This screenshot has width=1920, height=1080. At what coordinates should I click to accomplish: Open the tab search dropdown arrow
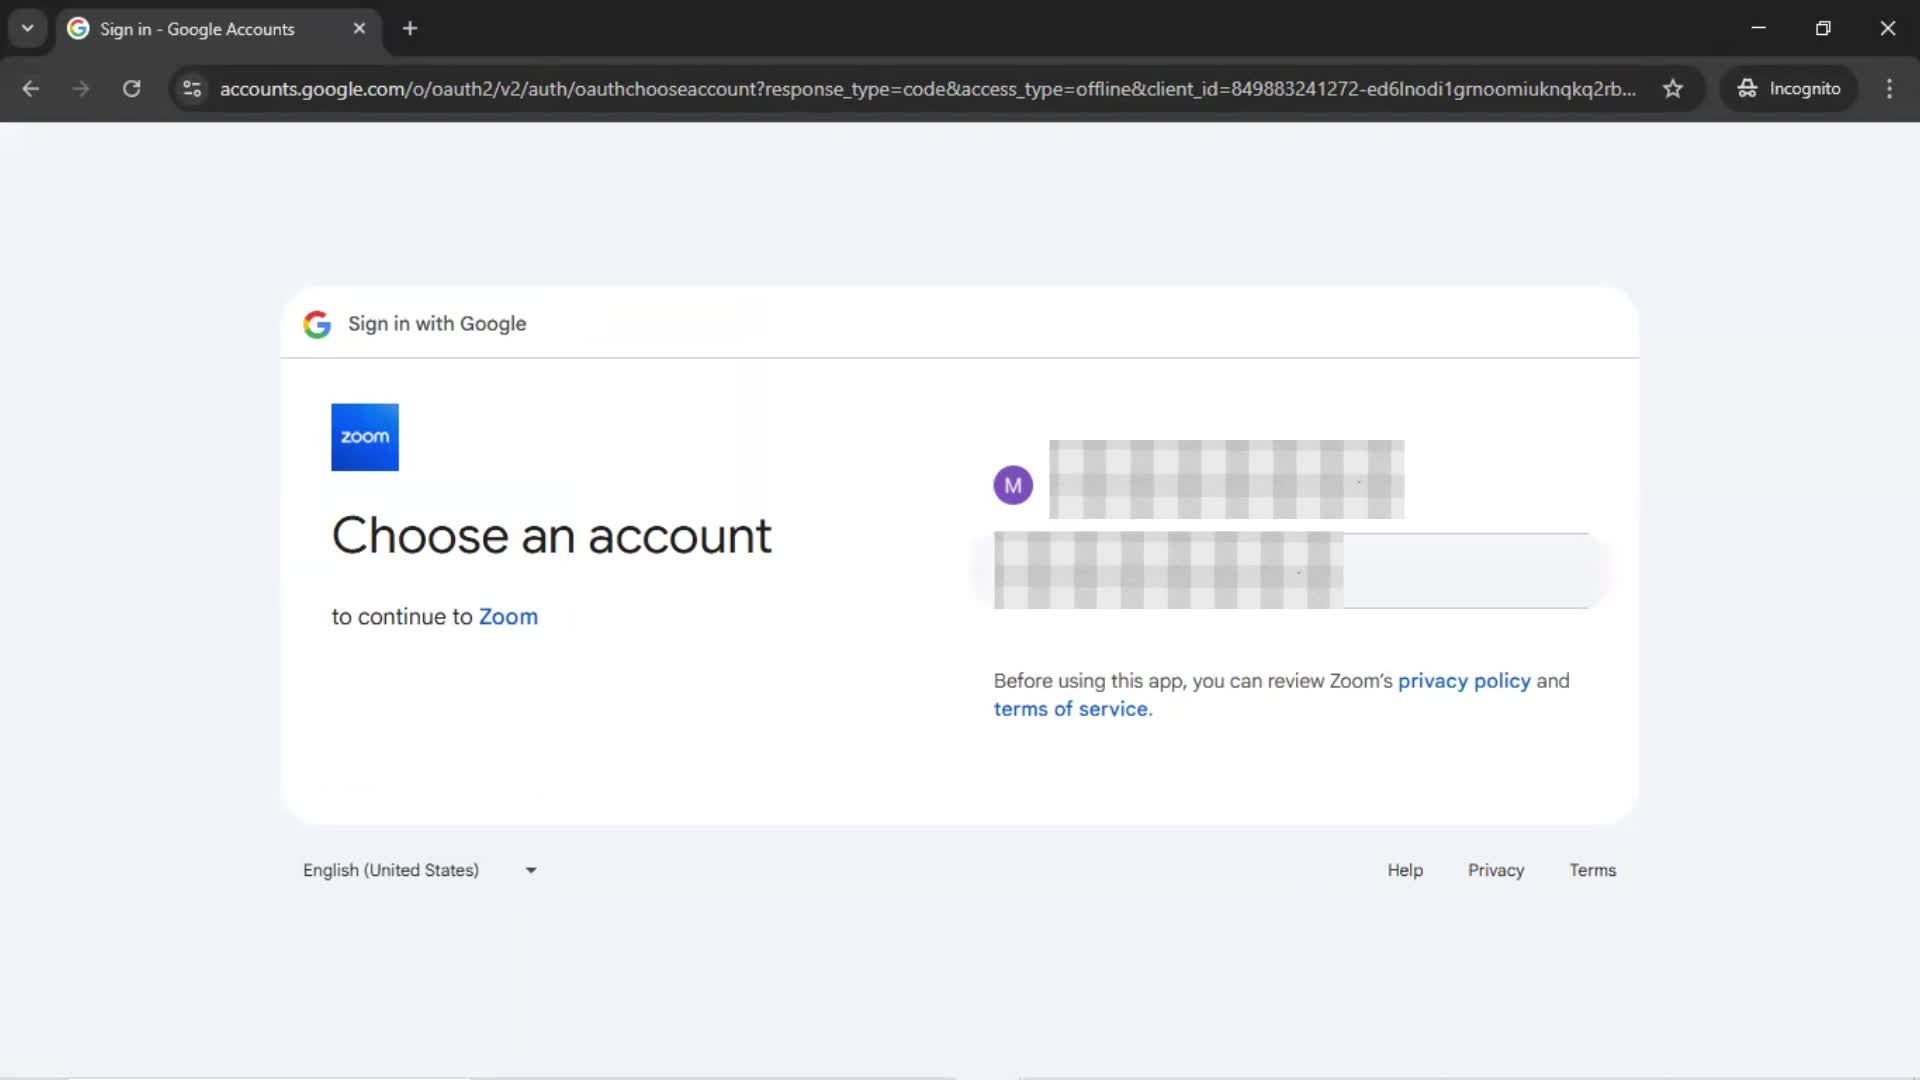pyautogui.click(x=28, y=28)
